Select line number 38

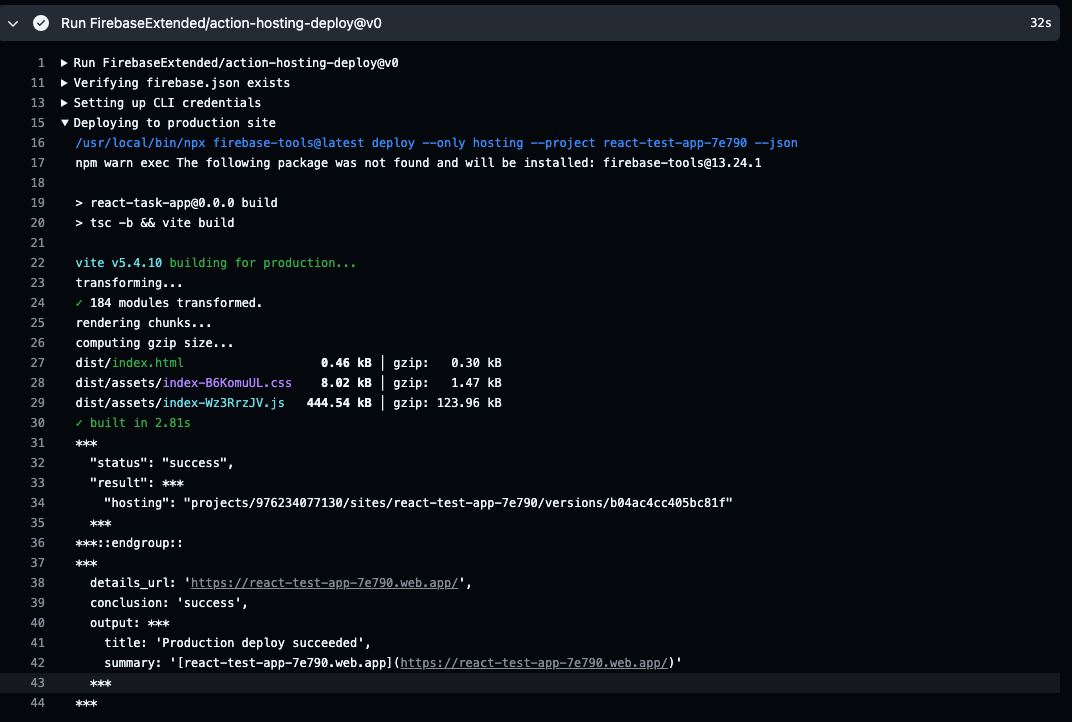click(x=38, y=583)
